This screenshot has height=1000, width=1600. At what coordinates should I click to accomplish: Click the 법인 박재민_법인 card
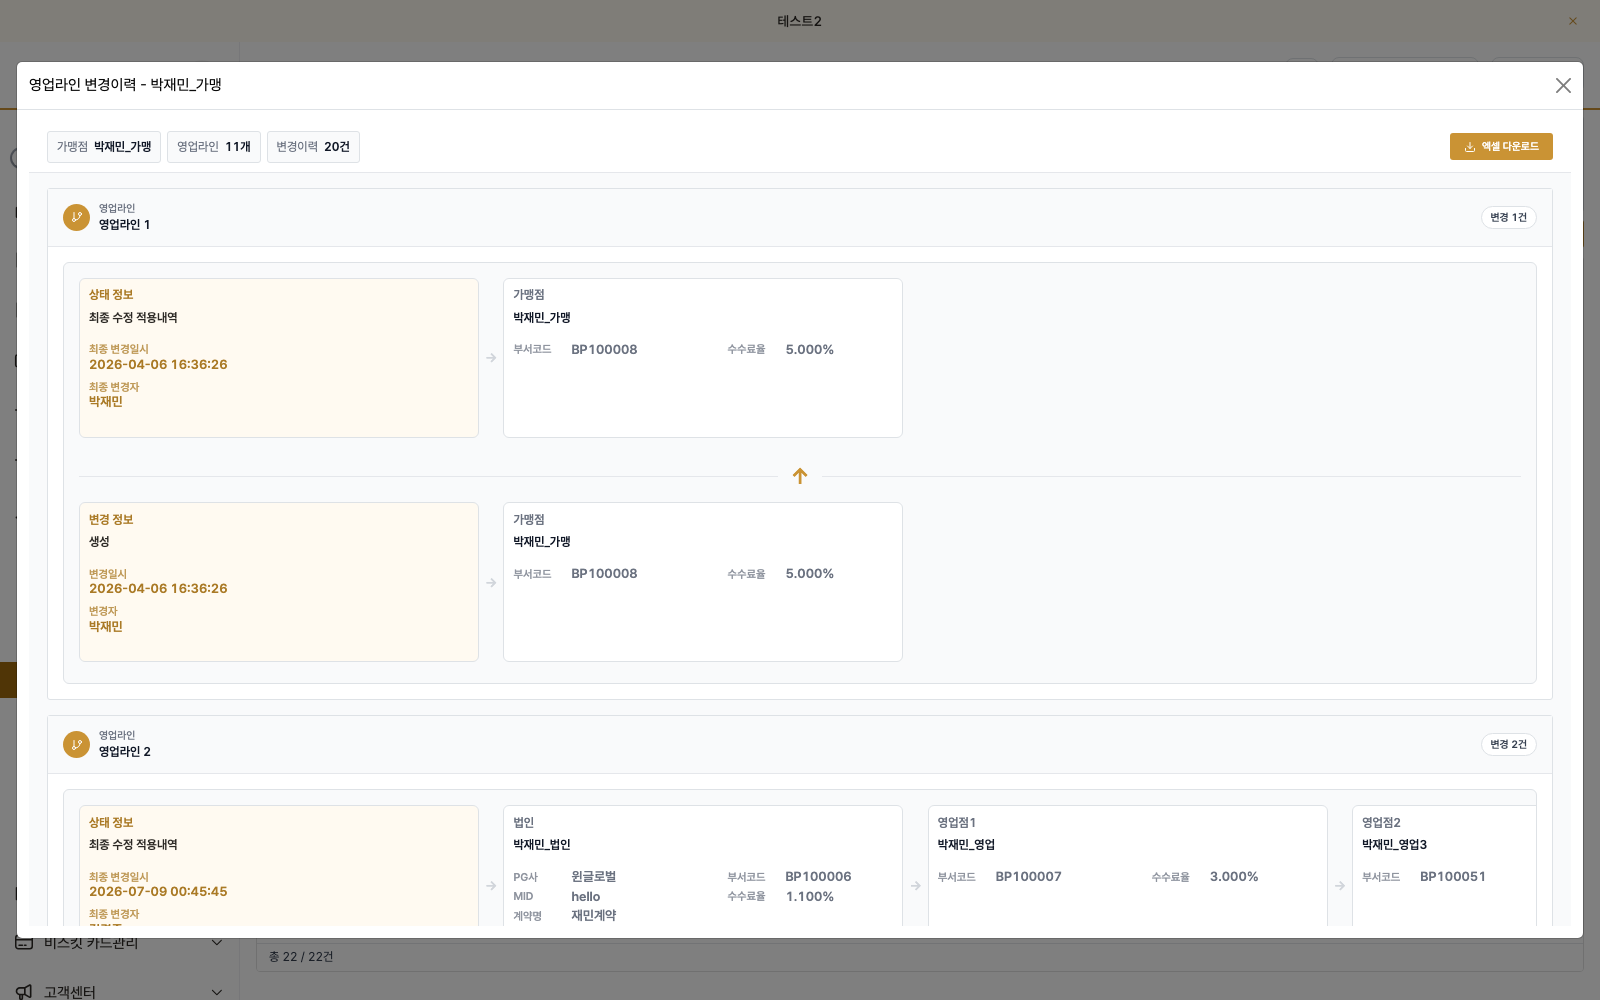(x=703, y=866)
